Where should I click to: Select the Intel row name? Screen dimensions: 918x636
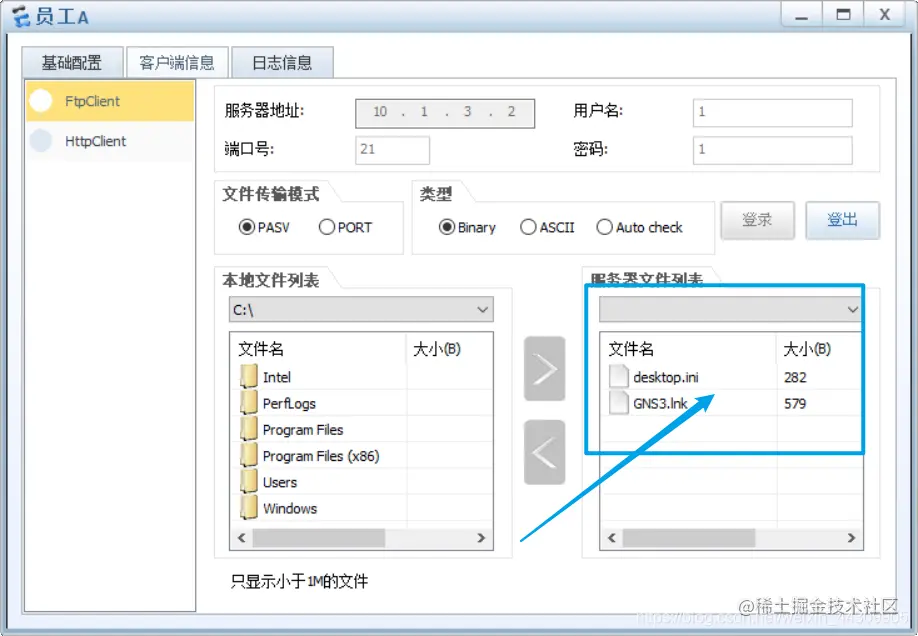point(277,378)
